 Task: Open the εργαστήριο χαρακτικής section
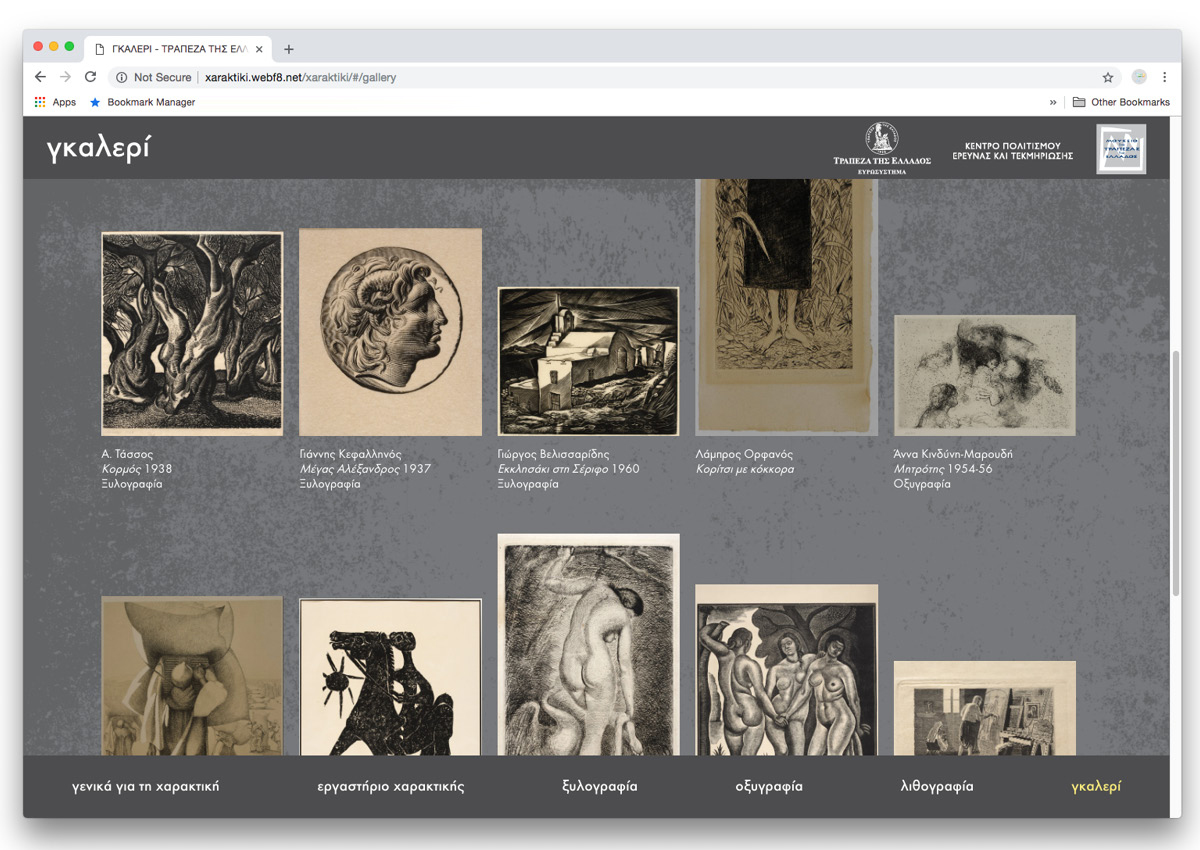click(391, 786)
